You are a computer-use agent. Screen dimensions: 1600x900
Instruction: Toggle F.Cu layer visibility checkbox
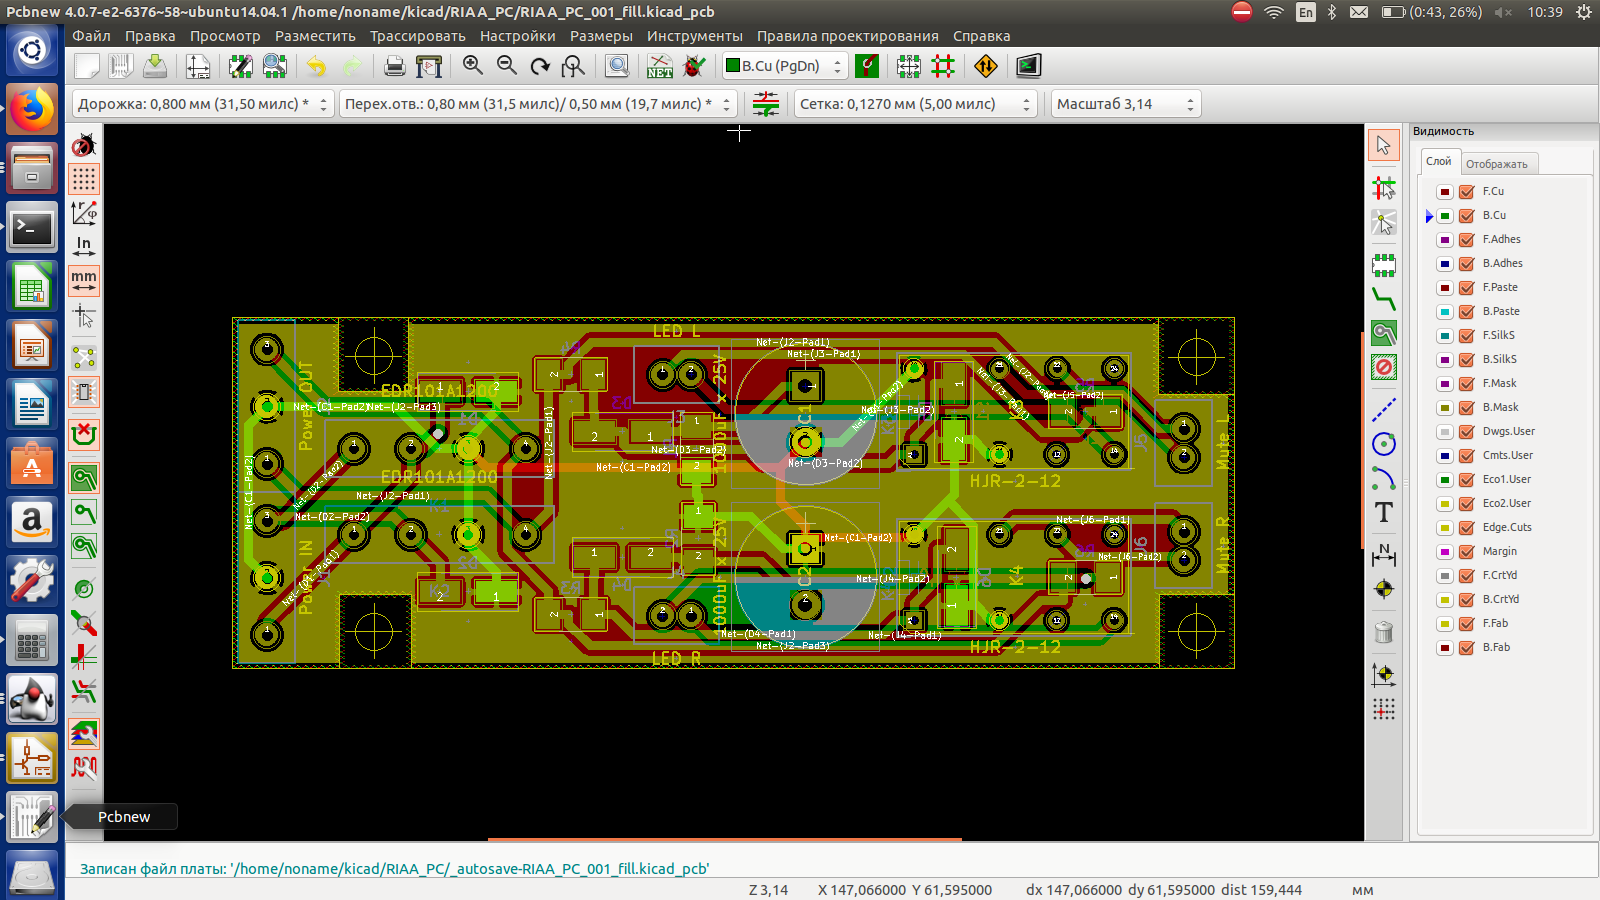click(1467, 192)
